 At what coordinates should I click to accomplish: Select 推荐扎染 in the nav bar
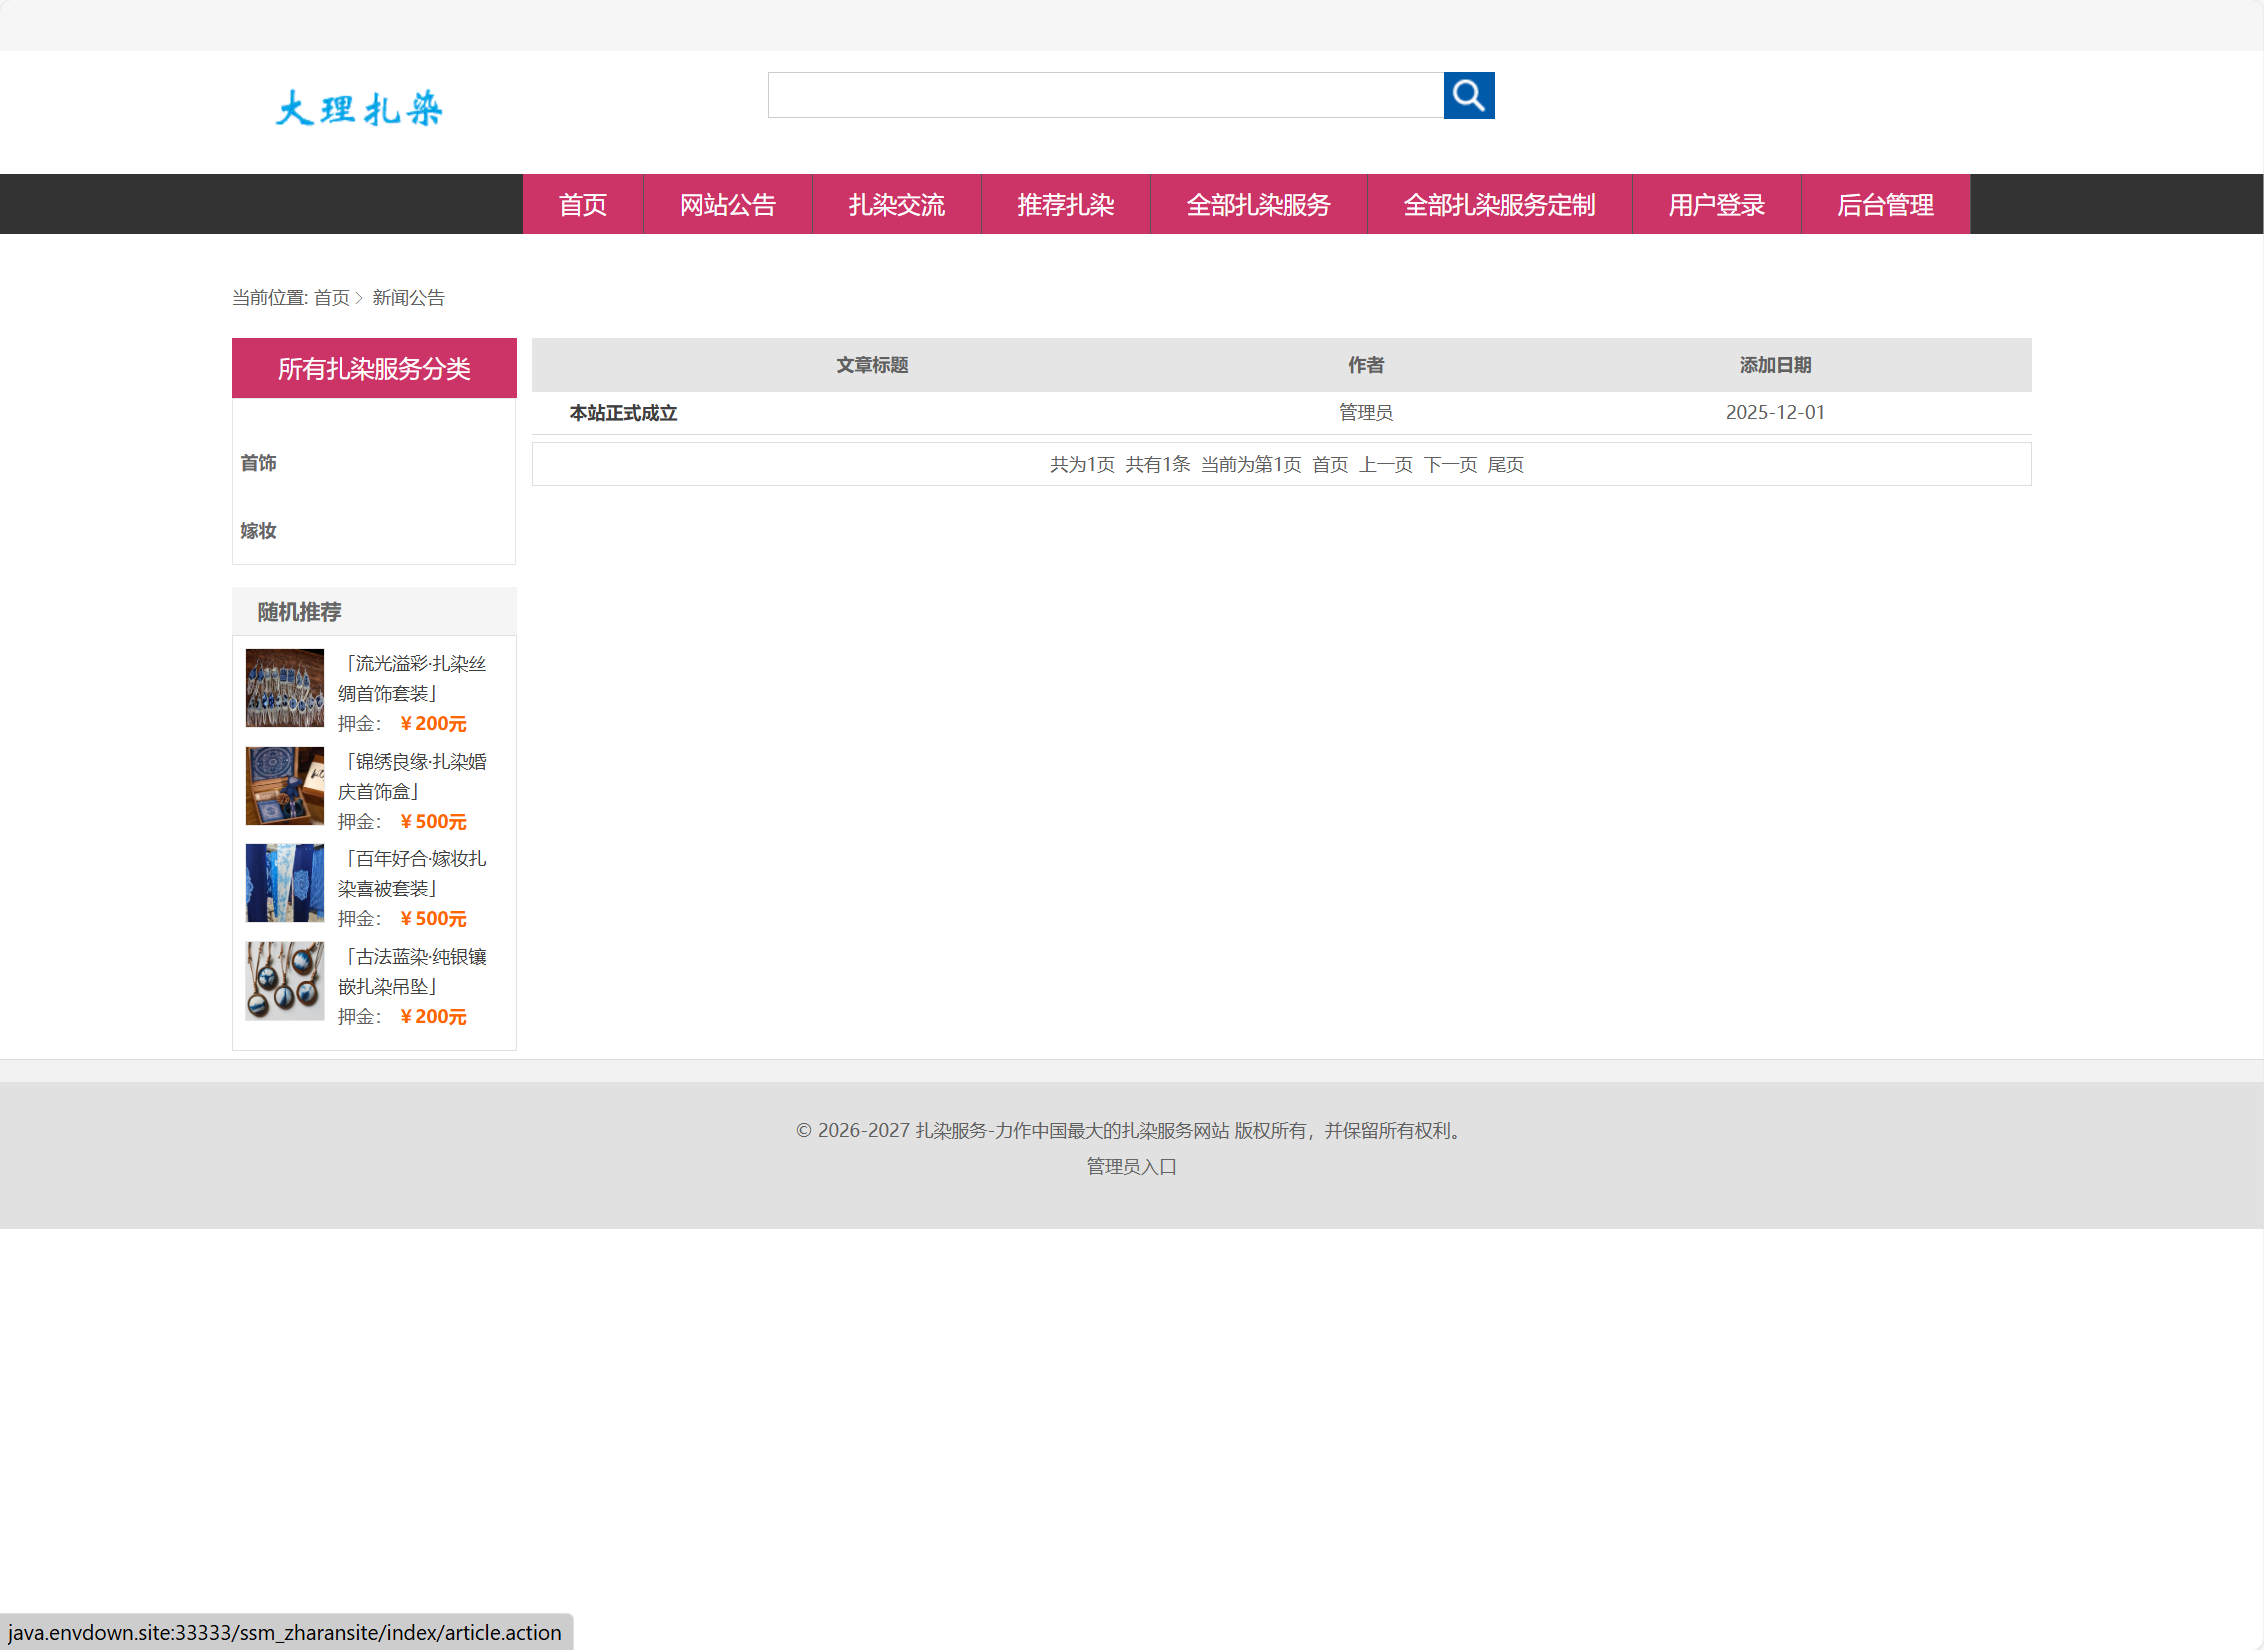click(x=1065, y=205)
